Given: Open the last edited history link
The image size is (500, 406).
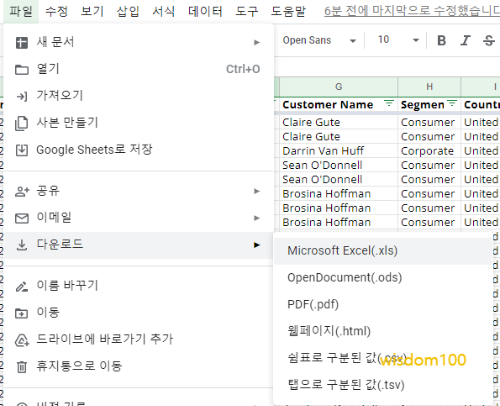Looking at the screenshot, I should click(x=412, y=11).
